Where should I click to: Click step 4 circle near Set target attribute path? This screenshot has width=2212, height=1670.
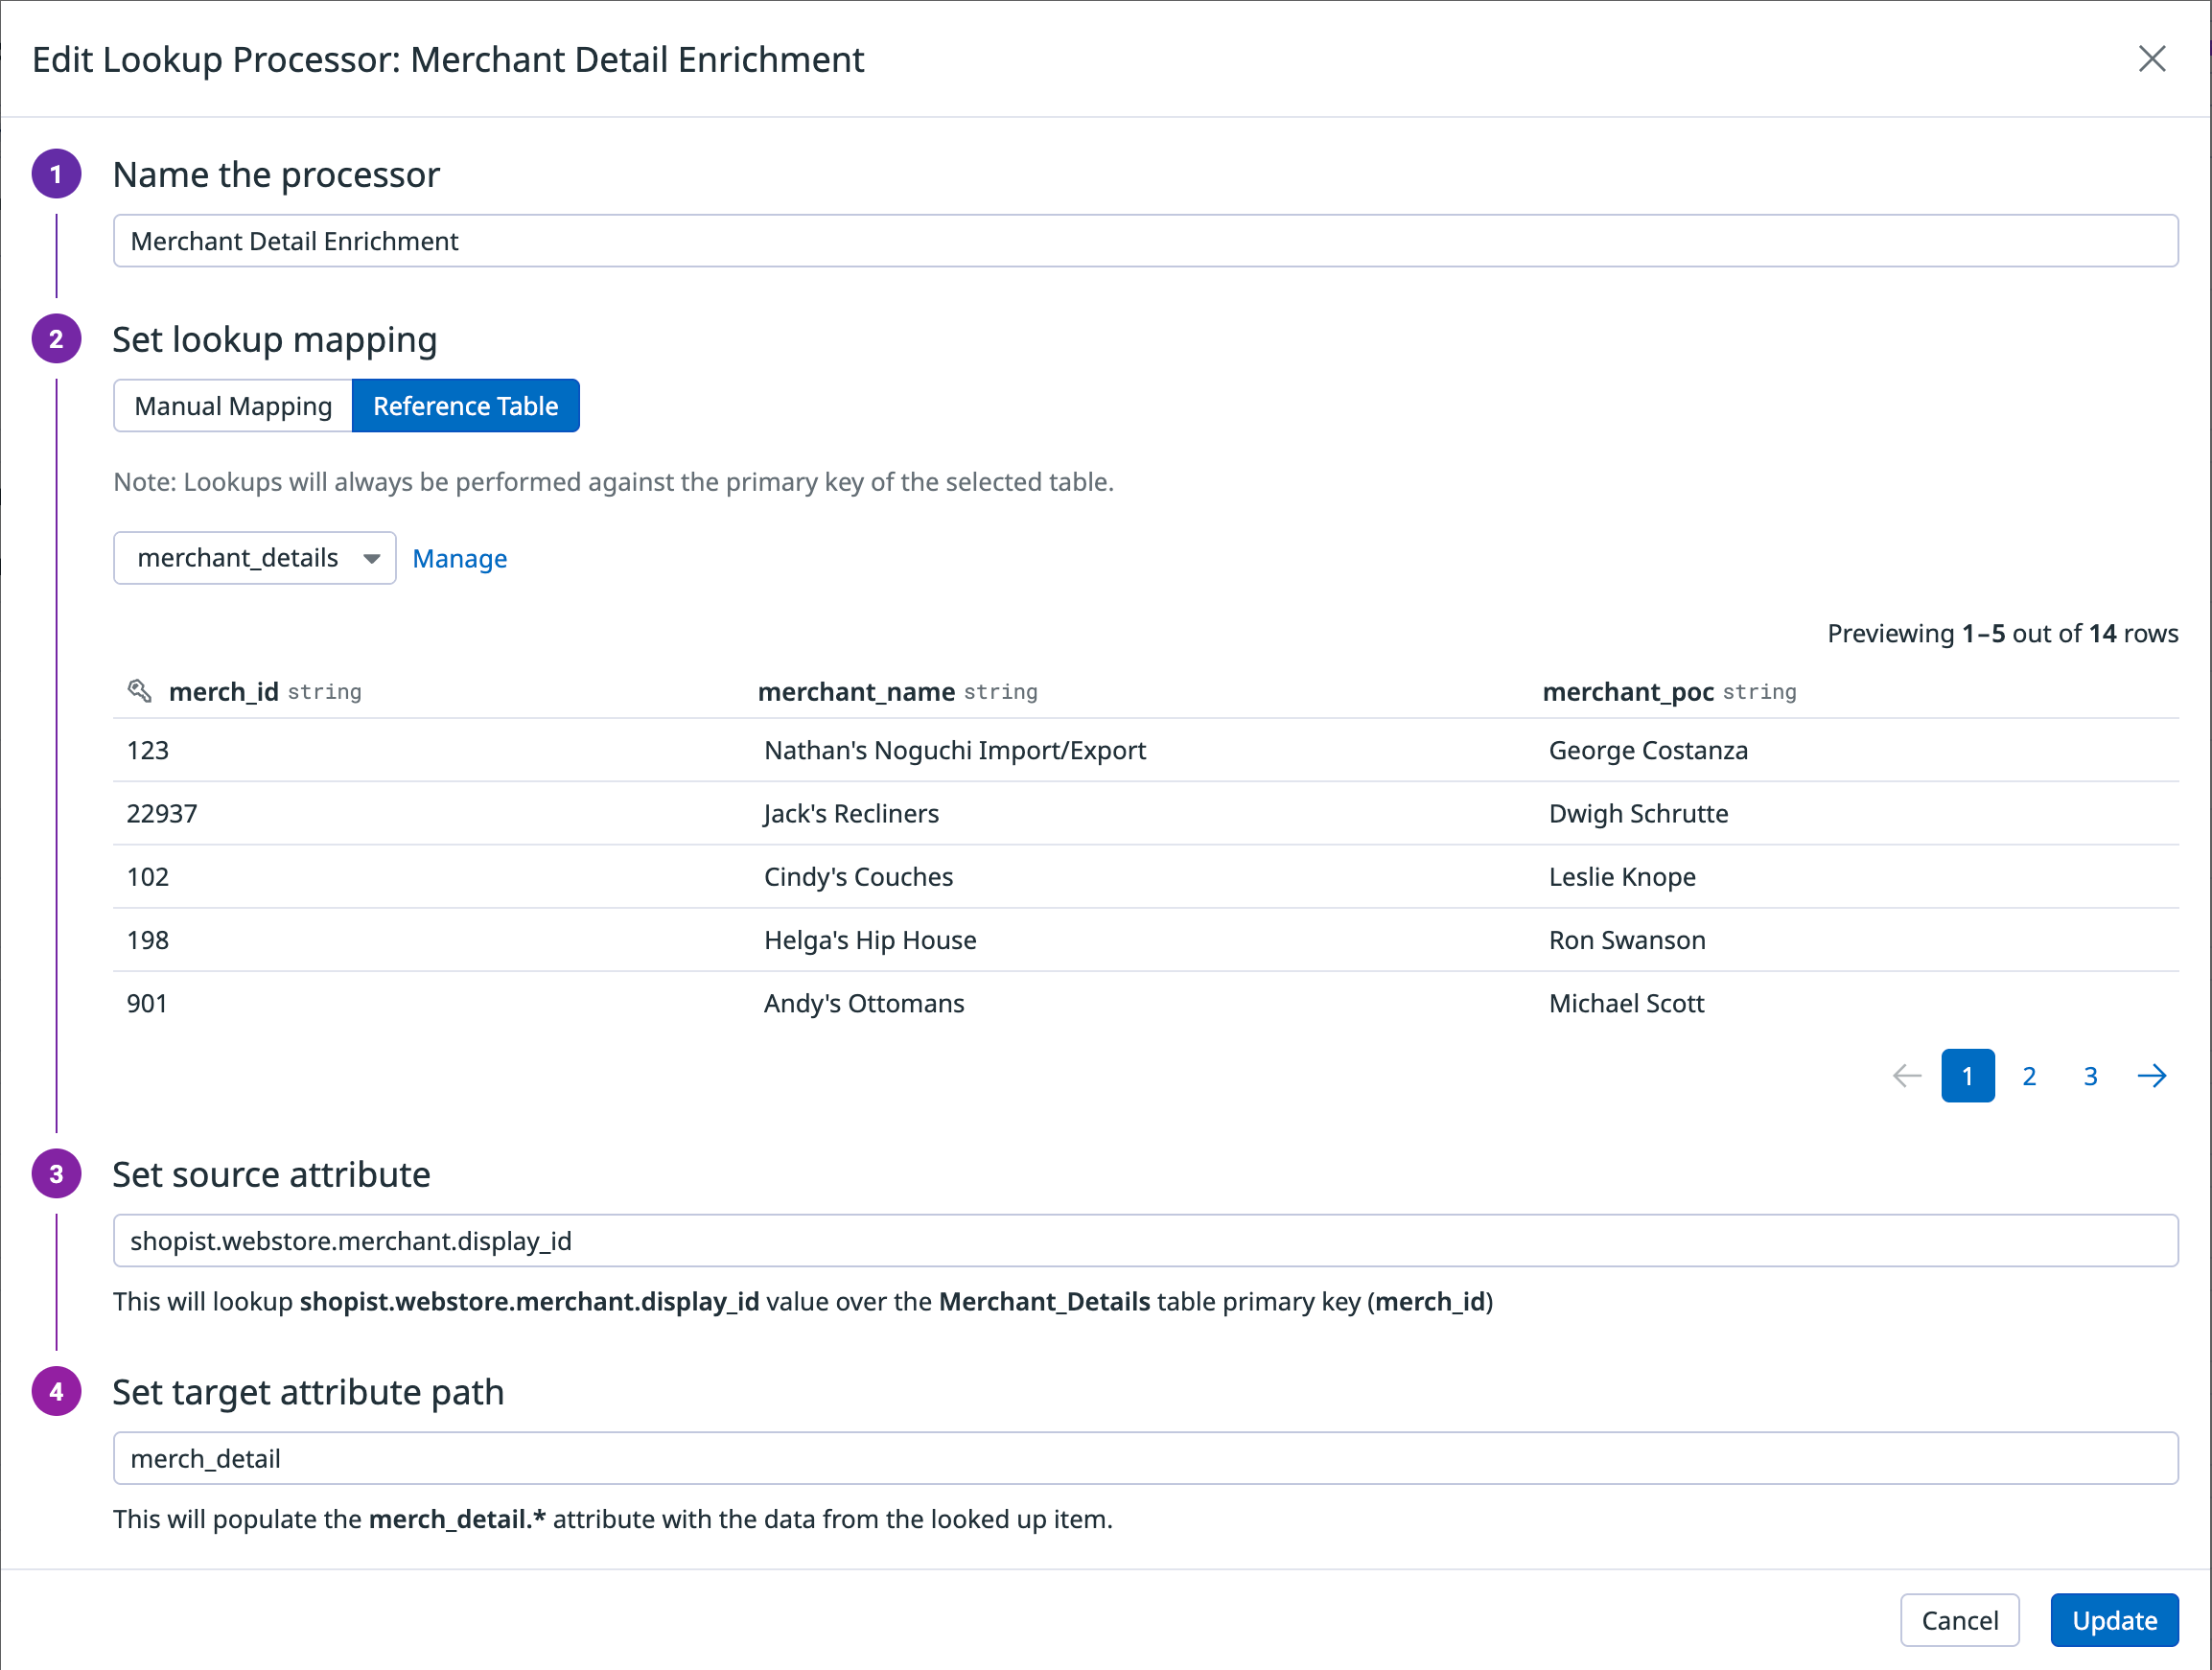click(x=57, y=1391)
